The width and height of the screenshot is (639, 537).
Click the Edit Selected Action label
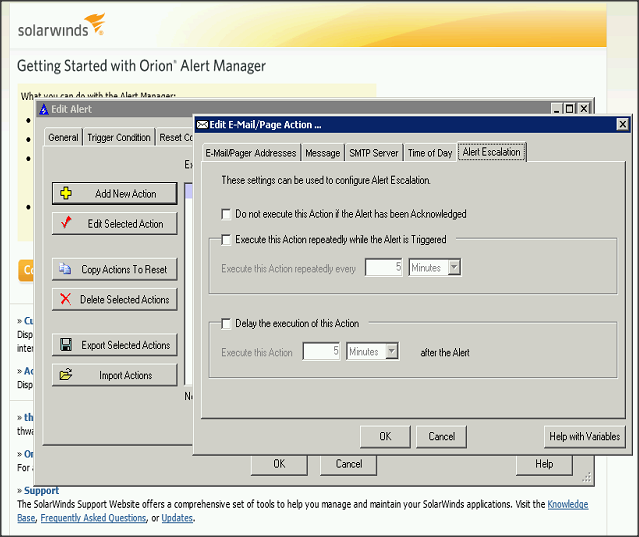pos(126,224)
